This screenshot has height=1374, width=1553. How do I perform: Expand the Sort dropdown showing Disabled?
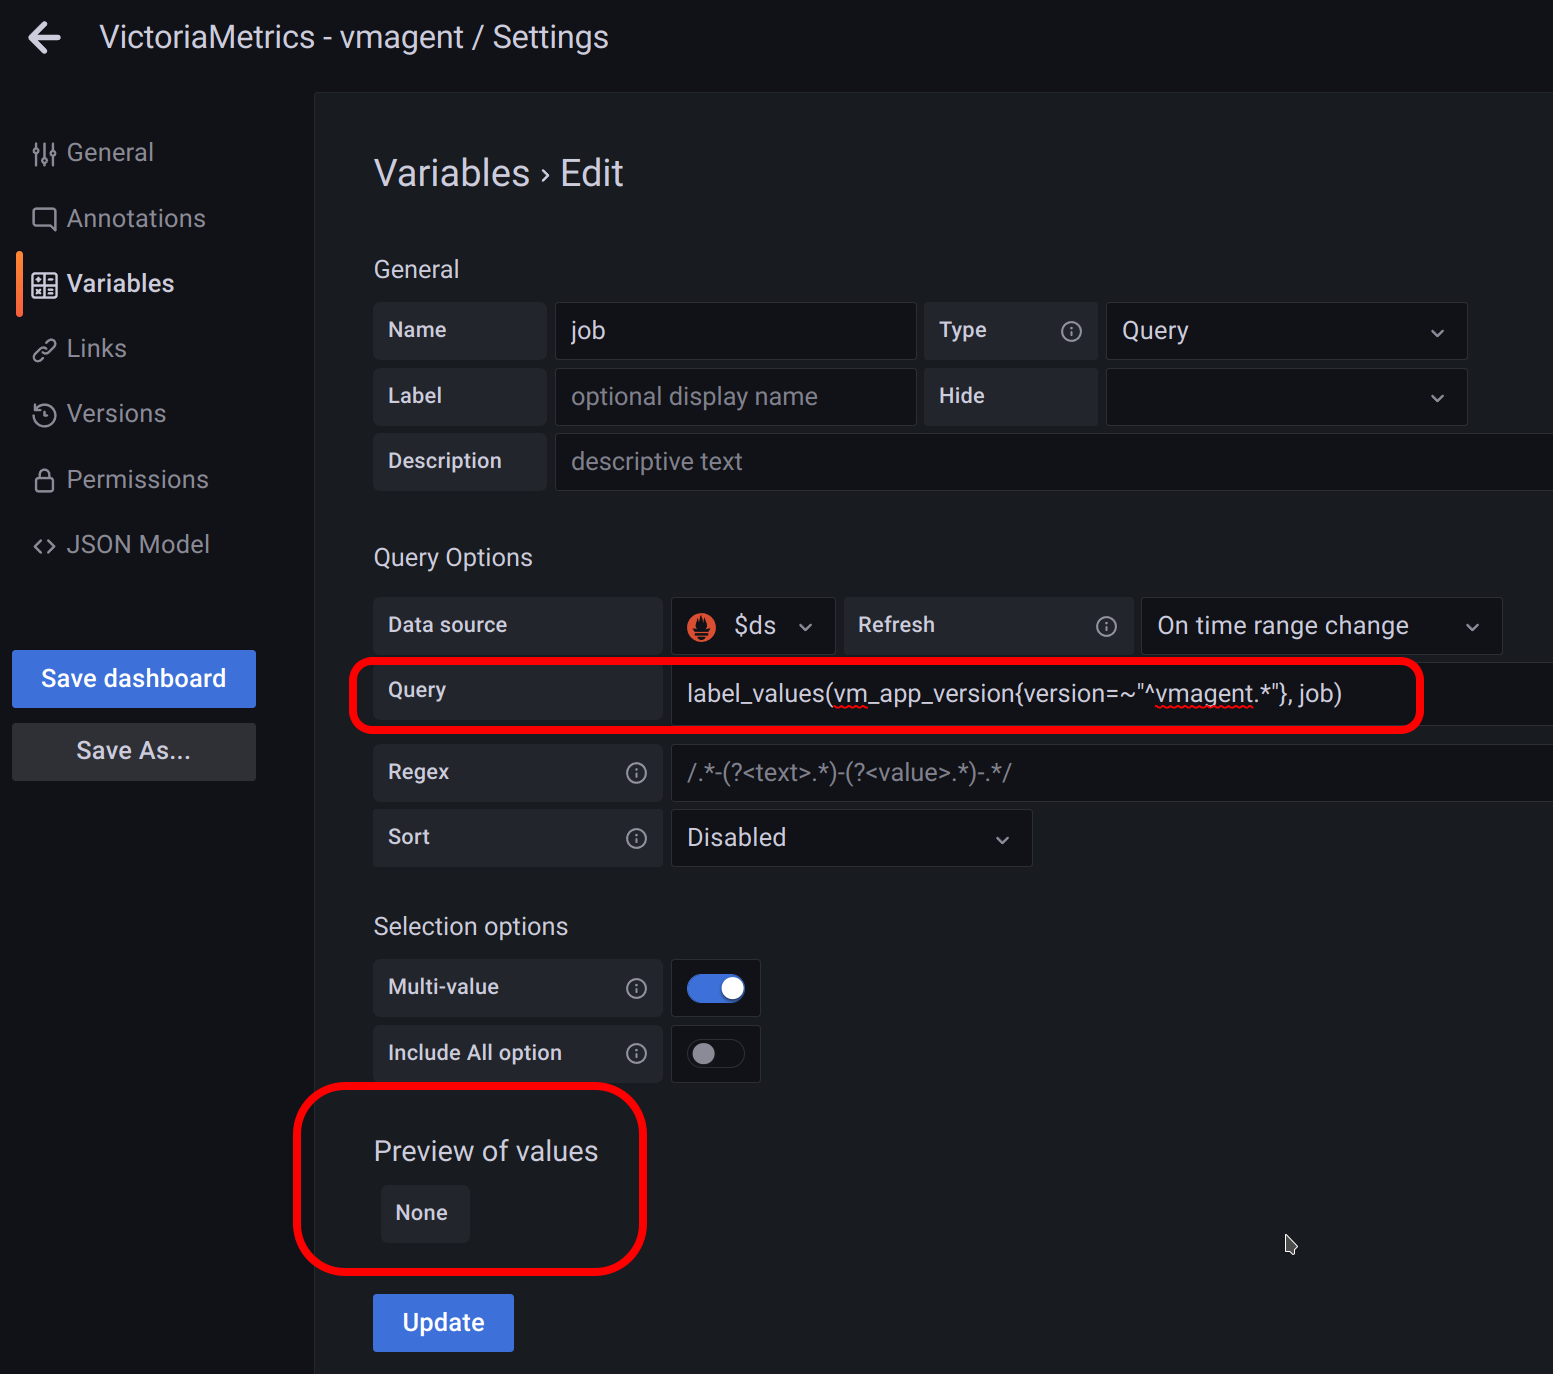[850, 838]
